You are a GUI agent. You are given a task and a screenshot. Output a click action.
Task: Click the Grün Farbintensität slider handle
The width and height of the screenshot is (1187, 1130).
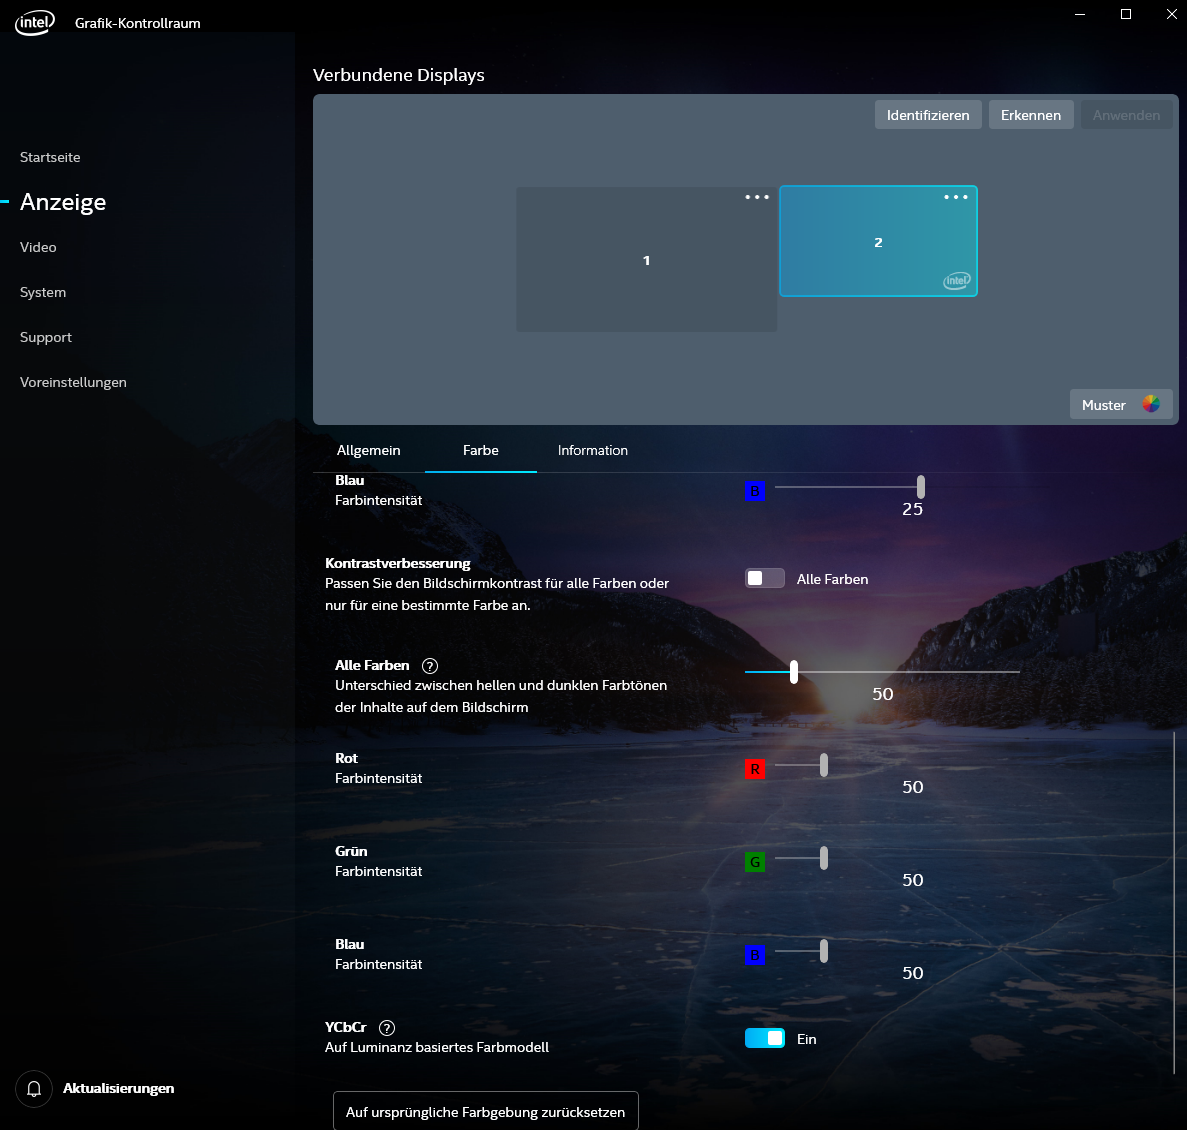coord(824,858)
